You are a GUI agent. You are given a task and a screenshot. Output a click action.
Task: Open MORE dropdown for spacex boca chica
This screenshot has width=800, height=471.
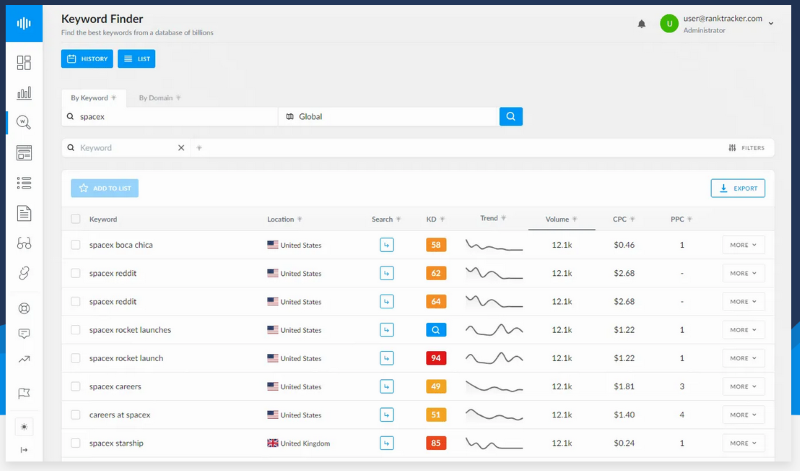[x=743, y=245]
